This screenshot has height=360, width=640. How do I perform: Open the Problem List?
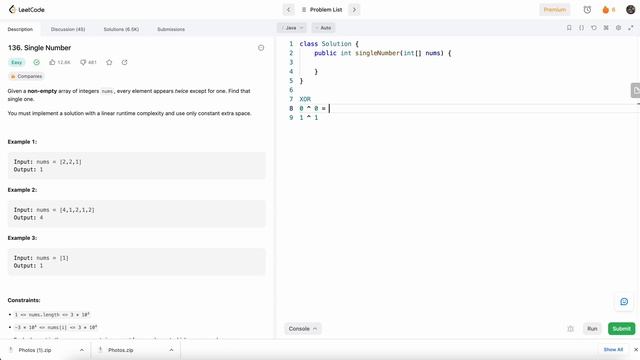pos(322,9)
